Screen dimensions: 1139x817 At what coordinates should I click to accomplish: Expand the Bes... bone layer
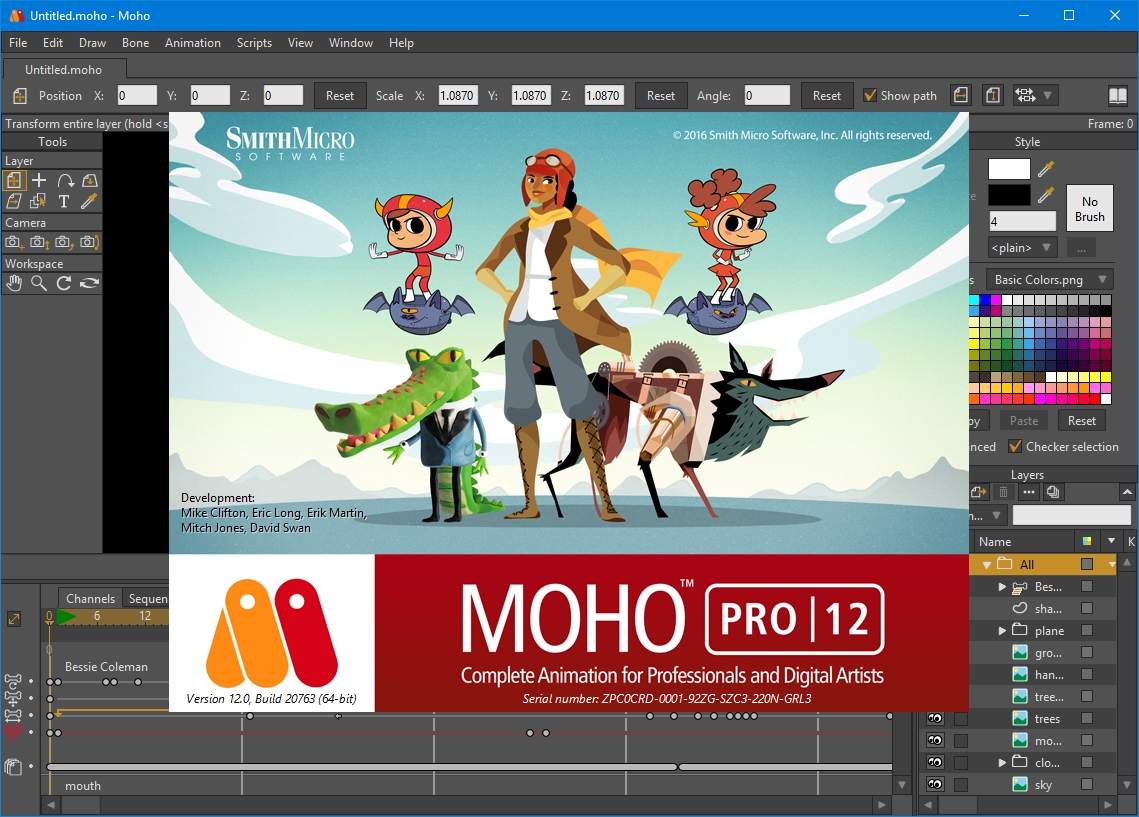point(1002,587)
